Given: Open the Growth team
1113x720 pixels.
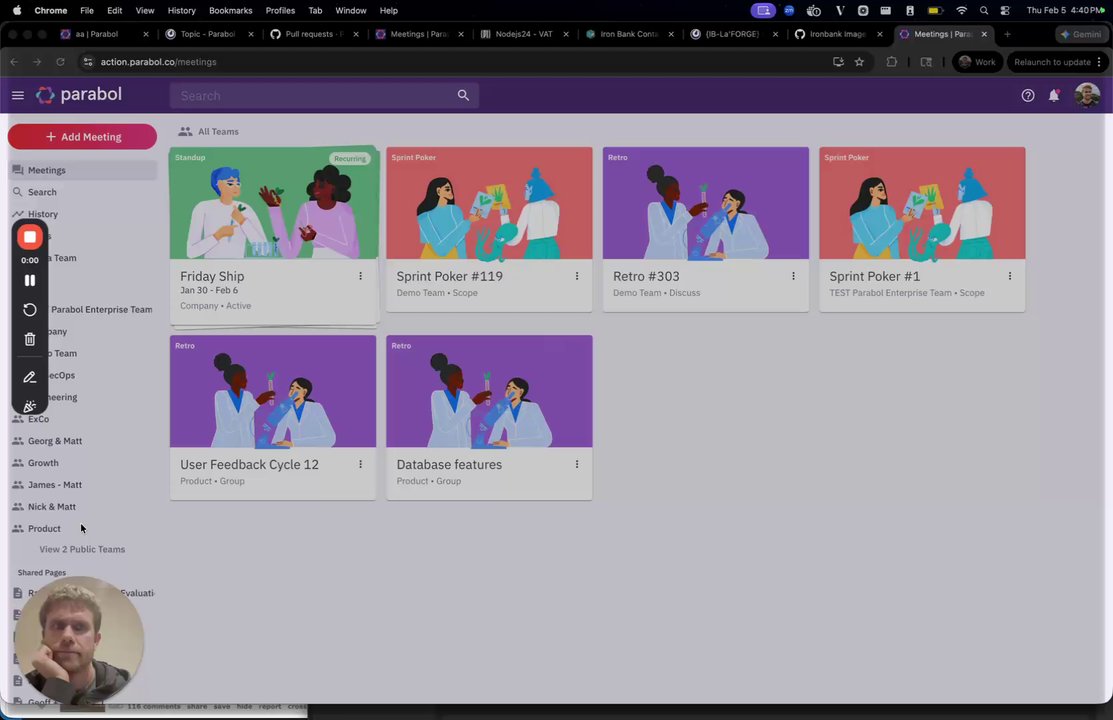Looking at the screenshot, I should coord(82,463).
